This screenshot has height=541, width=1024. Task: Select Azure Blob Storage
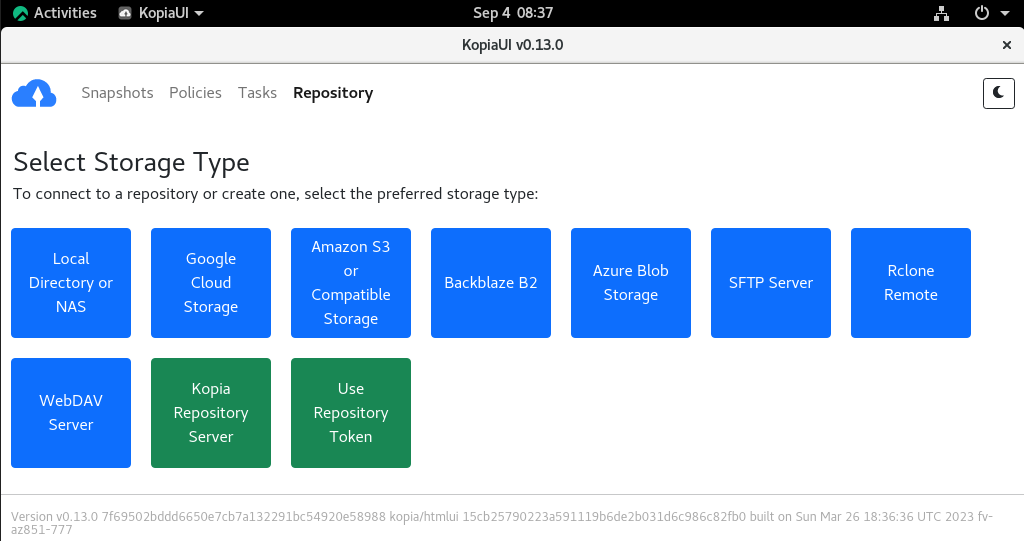pyautogui.click(x=631, y=283)
